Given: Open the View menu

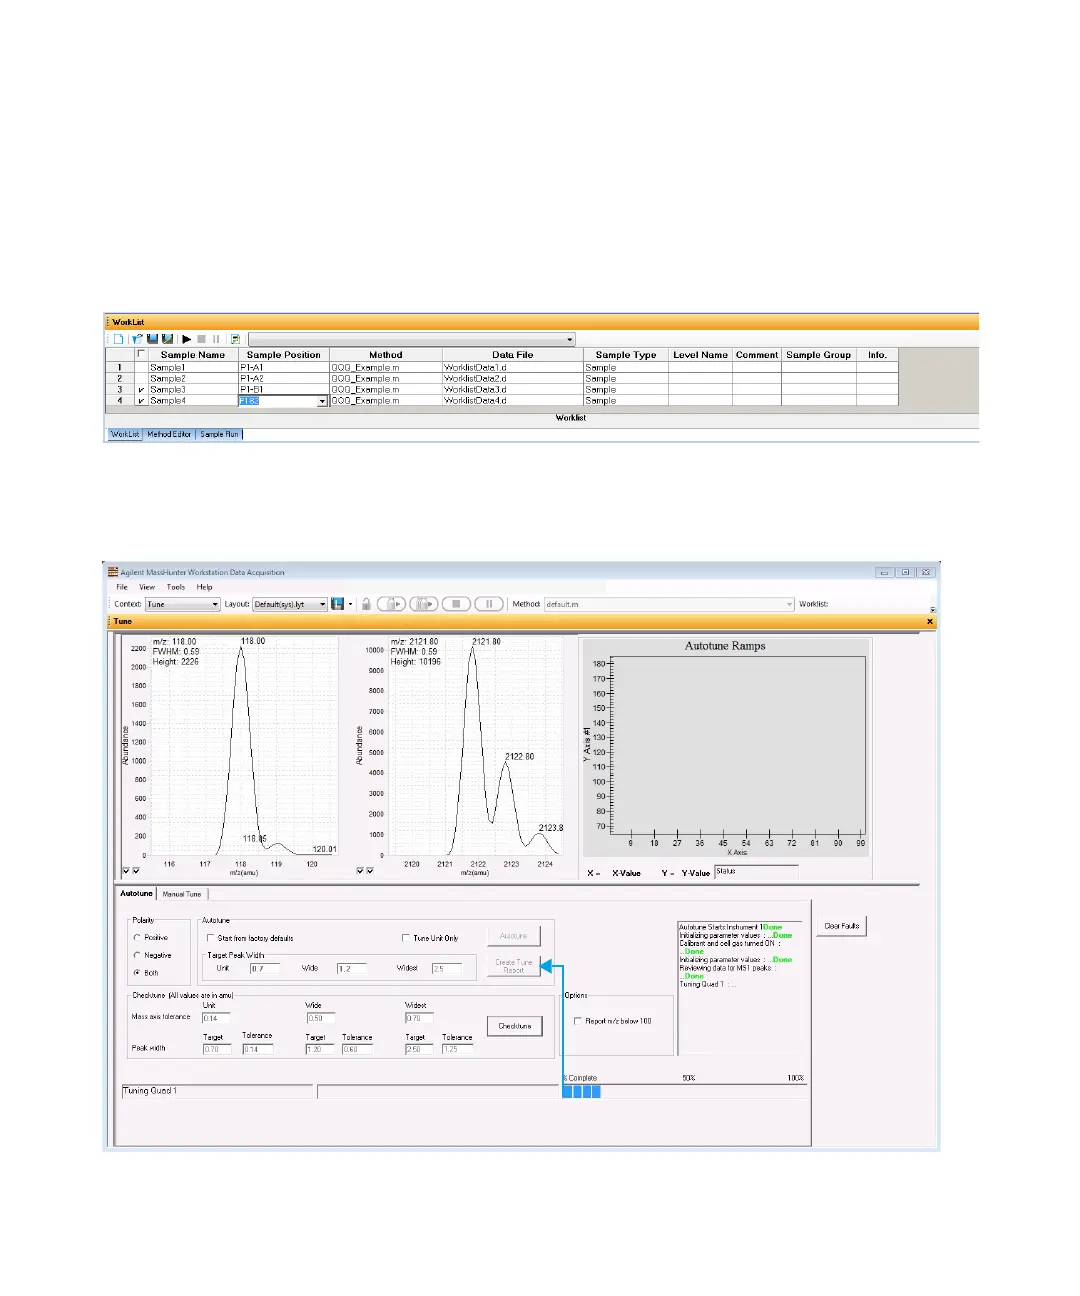Looking at the screenshot, I should pyautogui.click(x=147, y=587).
